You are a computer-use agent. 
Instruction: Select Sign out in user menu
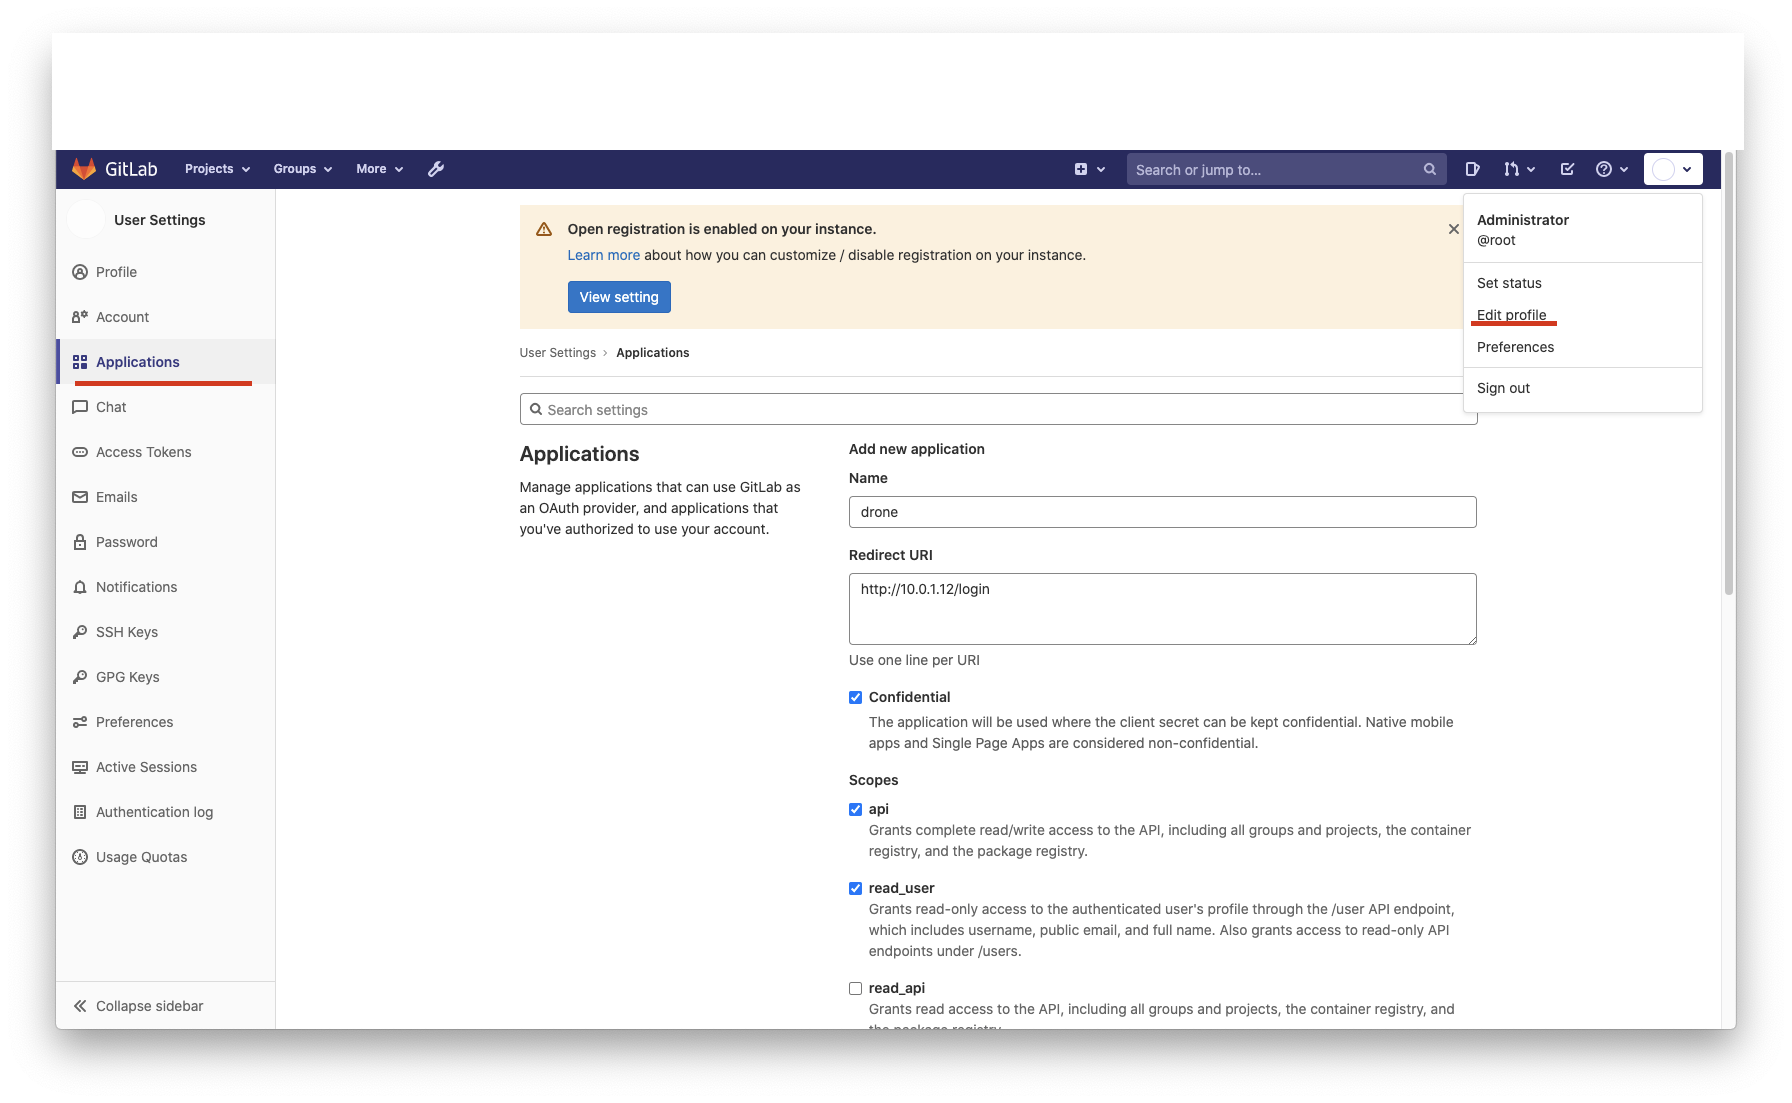(1503, 388)
